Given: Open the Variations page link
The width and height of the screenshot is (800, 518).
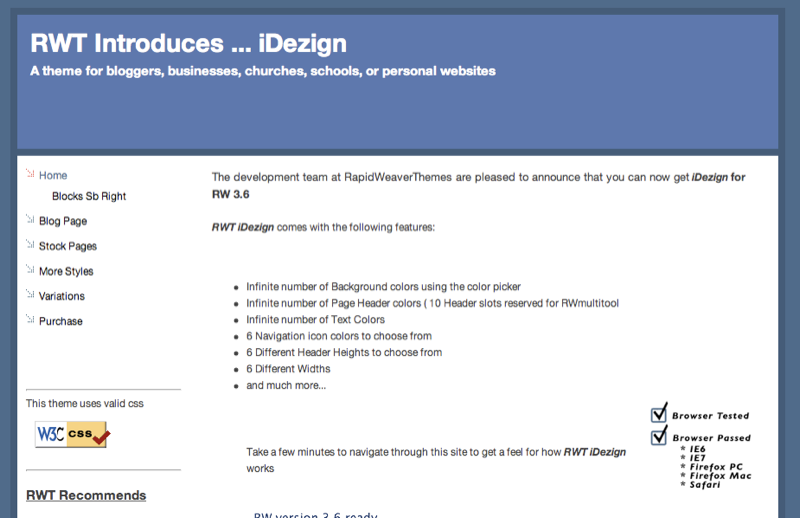Looking at the screenshot, I should pyautogui.click(x=61, y=296).
